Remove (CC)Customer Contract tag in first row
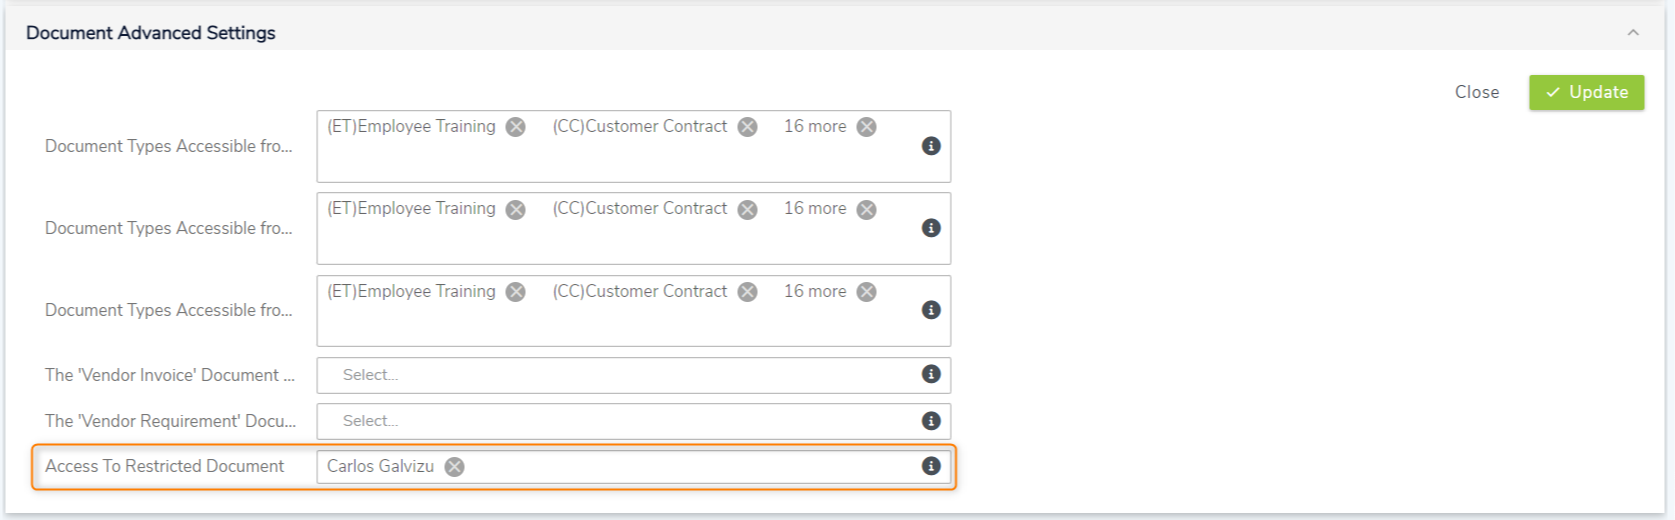Screen dimensions: 1675x520 747,127
